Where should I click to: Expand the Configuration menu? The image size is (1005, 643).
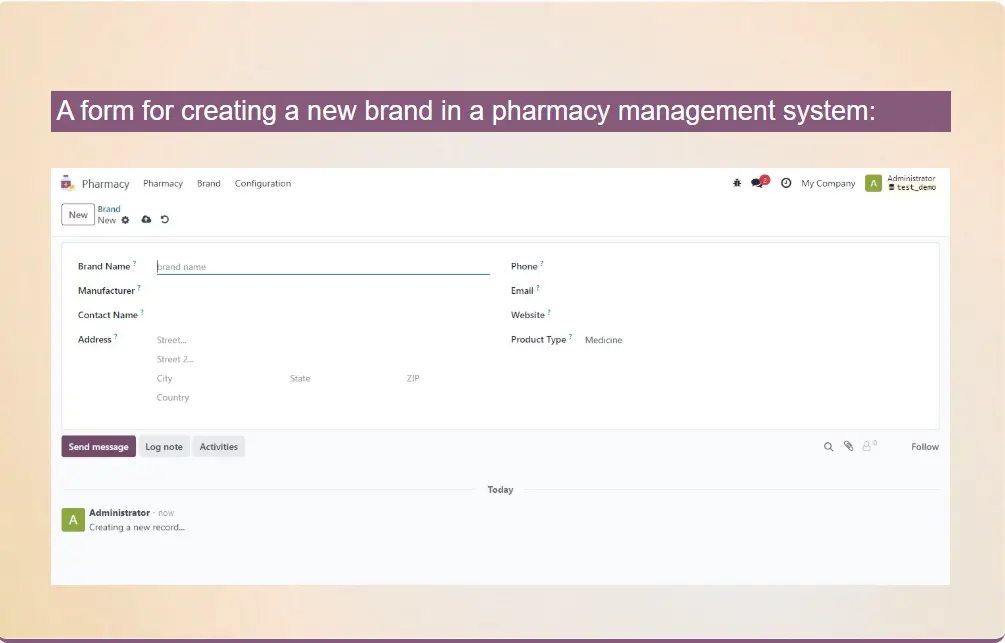263,183
